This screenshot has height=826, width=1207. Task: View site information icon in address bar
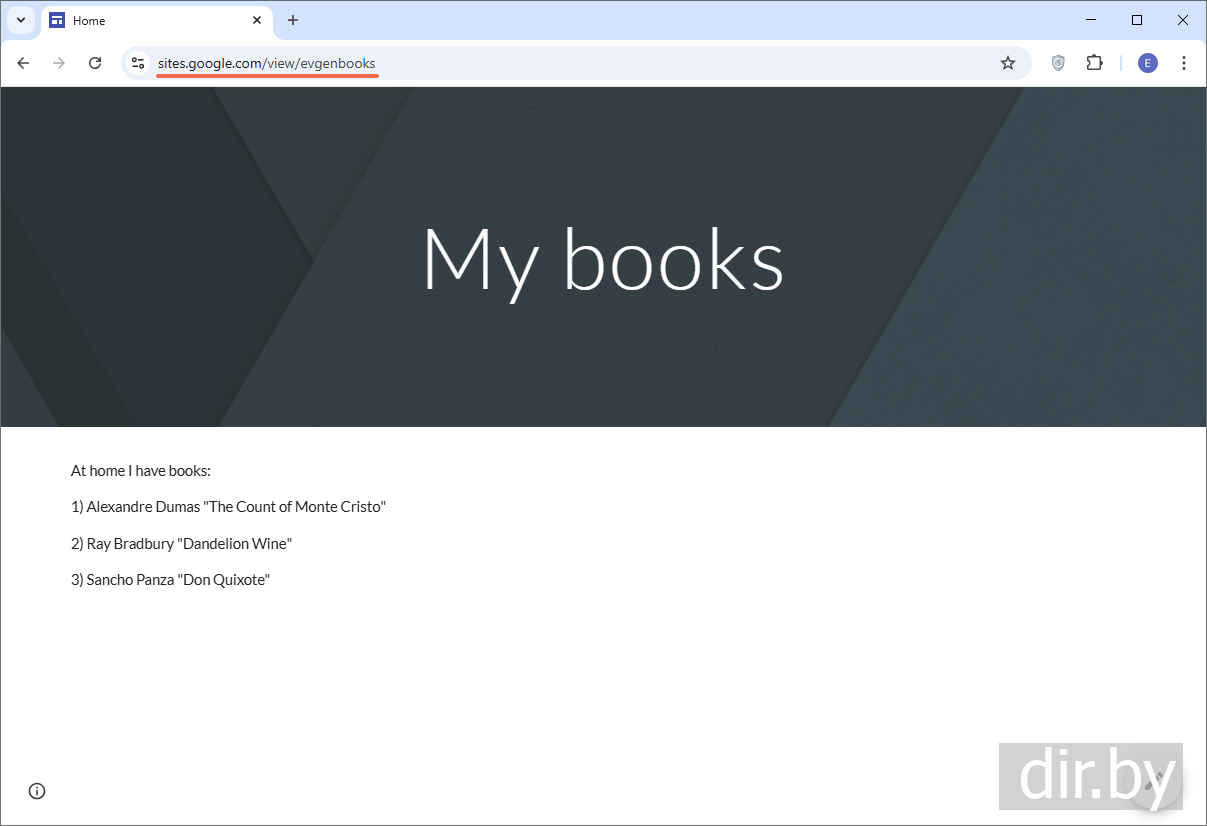(138, 63)
